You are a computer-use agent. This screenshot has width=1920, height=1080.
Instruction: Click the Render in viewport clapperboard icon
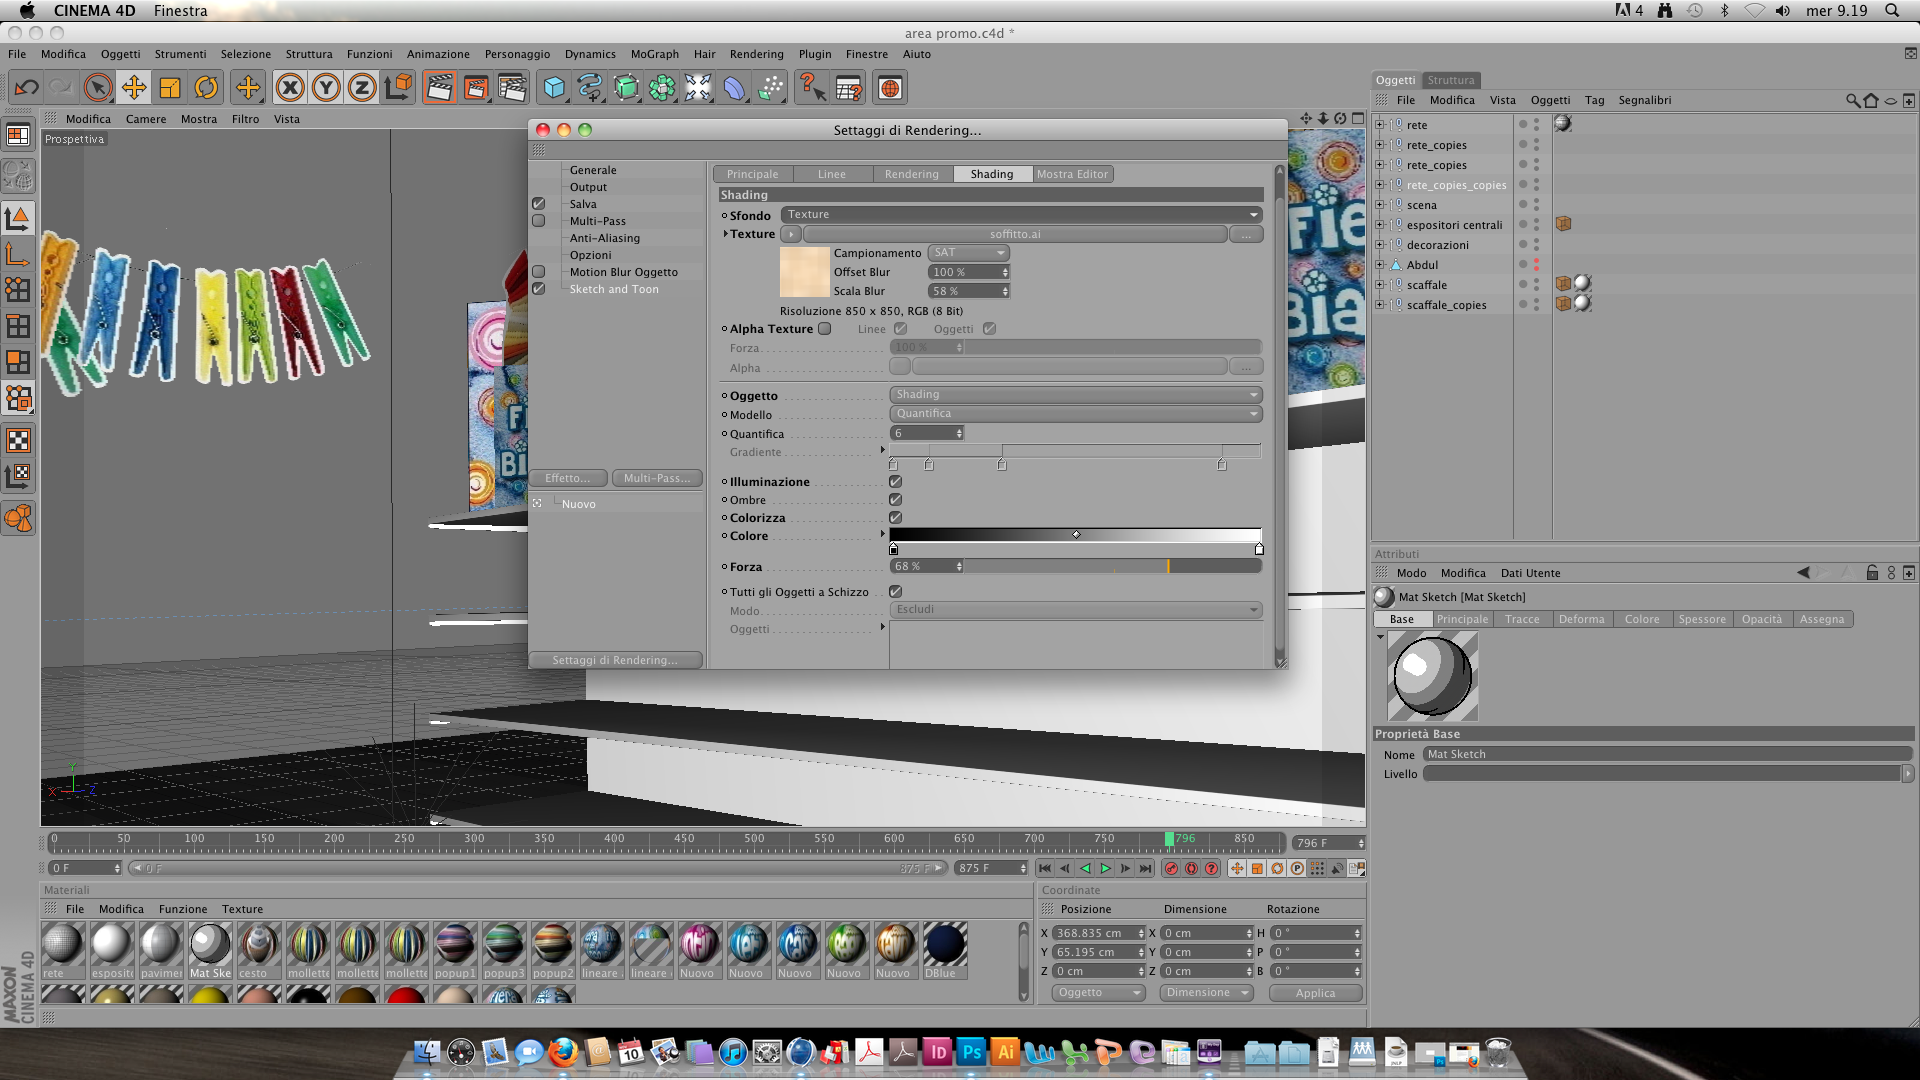point(439,88)
